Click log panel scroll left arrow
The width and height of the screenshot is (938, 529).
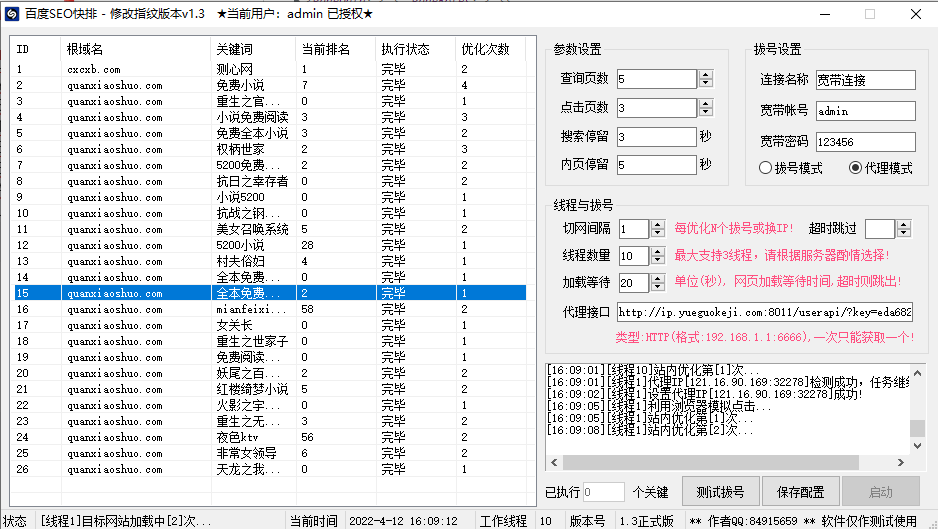[x=554, y=462]
